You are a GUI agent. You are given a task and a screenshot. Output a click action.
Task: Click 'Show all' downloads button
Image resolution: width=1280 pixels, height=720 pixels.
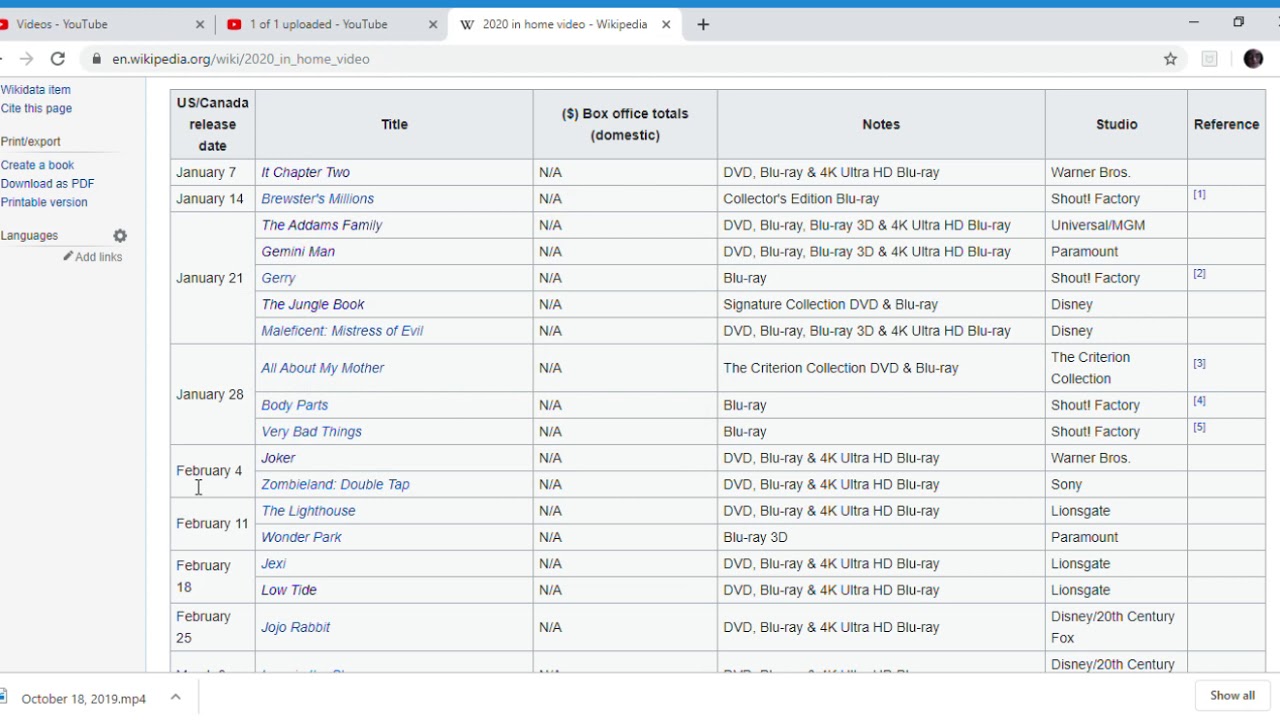click(x=1232, y=696)
